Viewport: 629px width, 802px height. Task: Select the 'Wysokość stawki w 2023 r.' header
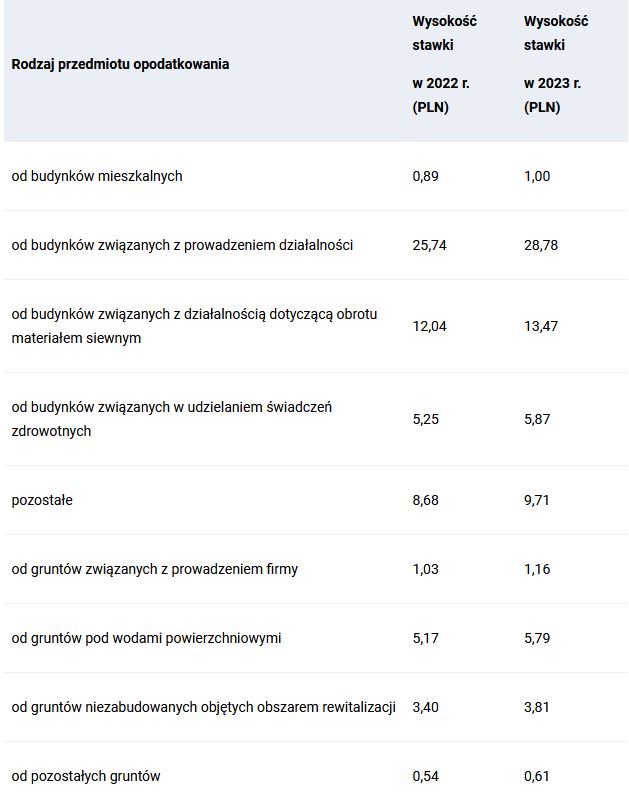click(556, 64)
